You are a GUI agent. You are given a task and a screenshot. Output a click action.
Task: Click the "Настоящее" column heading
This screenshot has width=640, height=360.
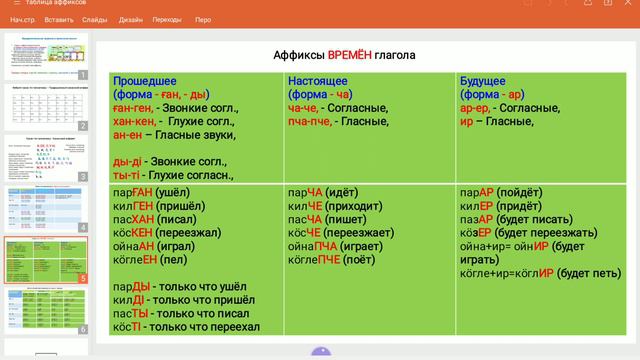point(318,81)
